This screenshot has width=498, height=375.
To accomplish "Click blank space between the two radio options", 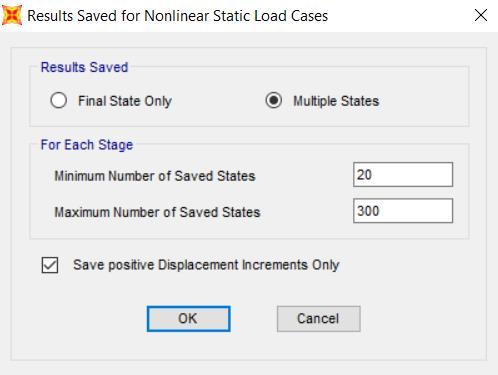I will pyautogui.click(x=218, y=101).
